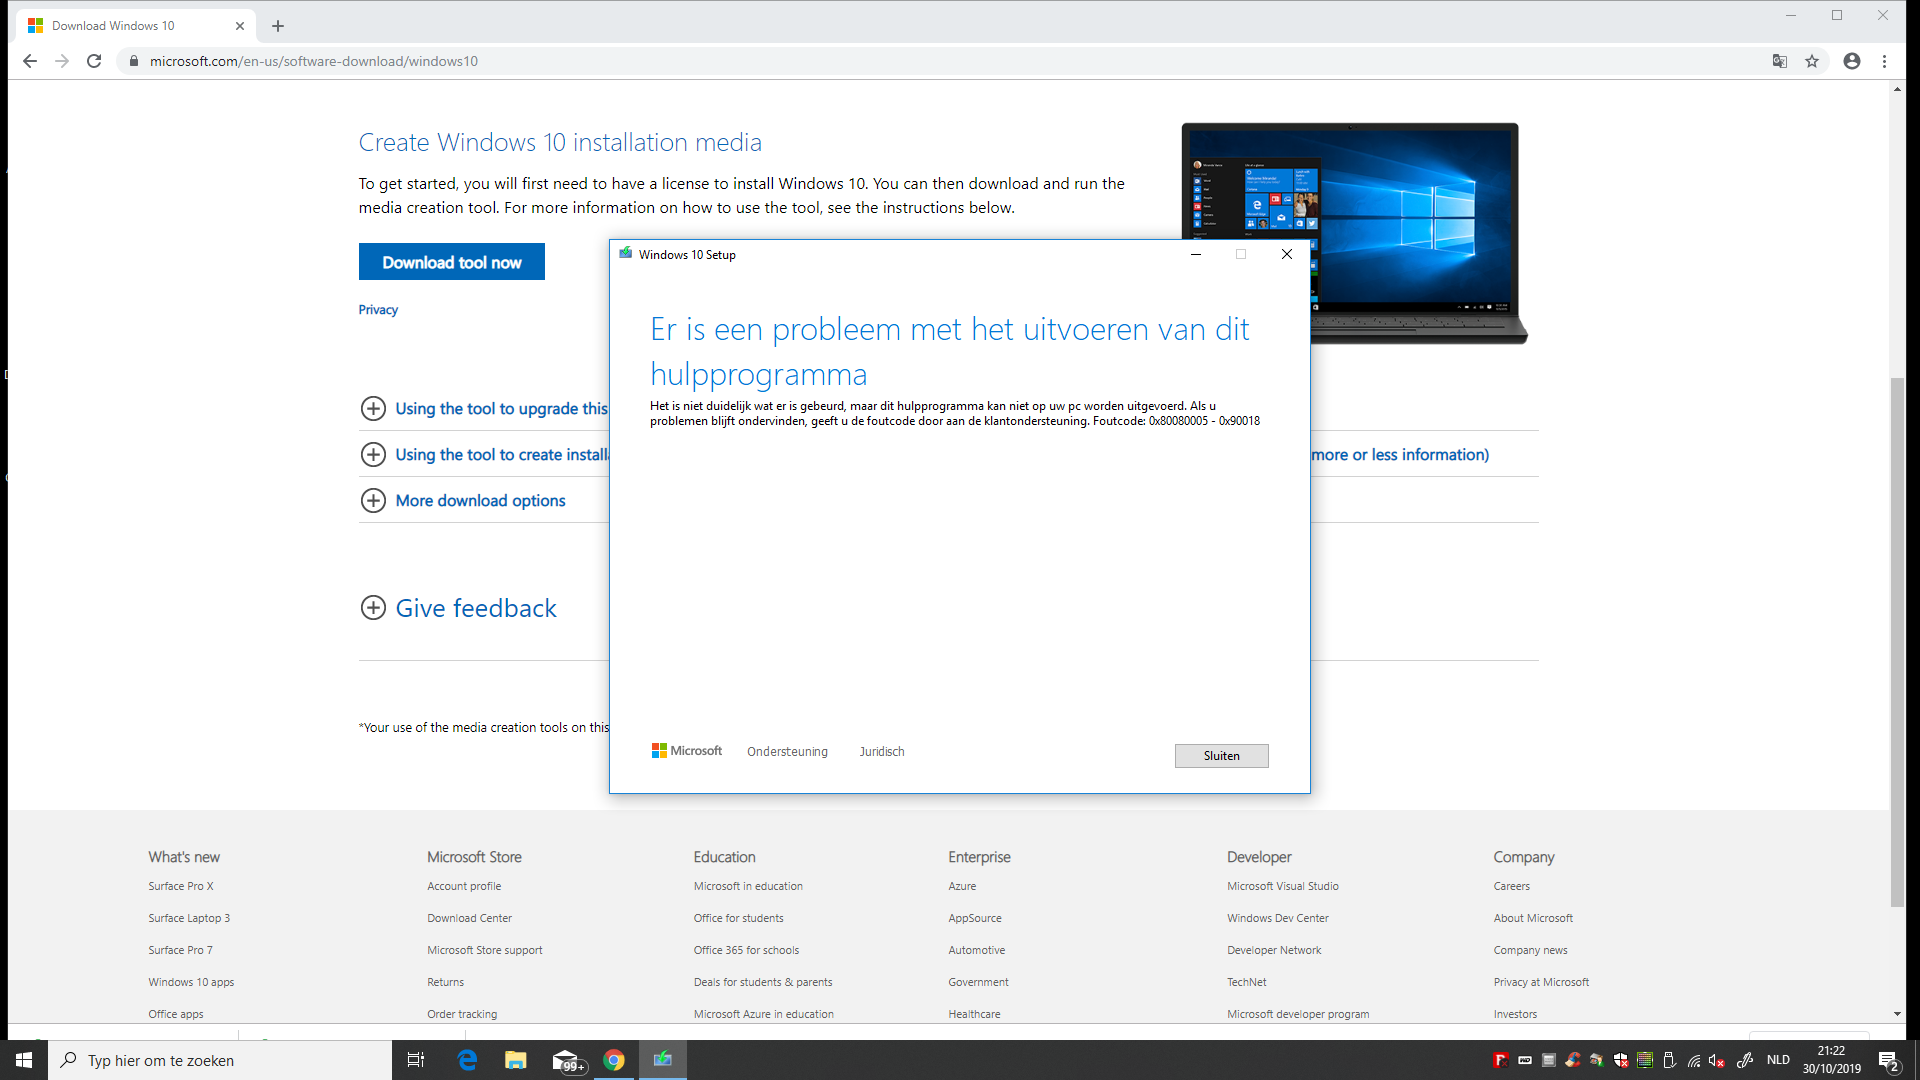Click the translate page icon

click(1779, 61)
